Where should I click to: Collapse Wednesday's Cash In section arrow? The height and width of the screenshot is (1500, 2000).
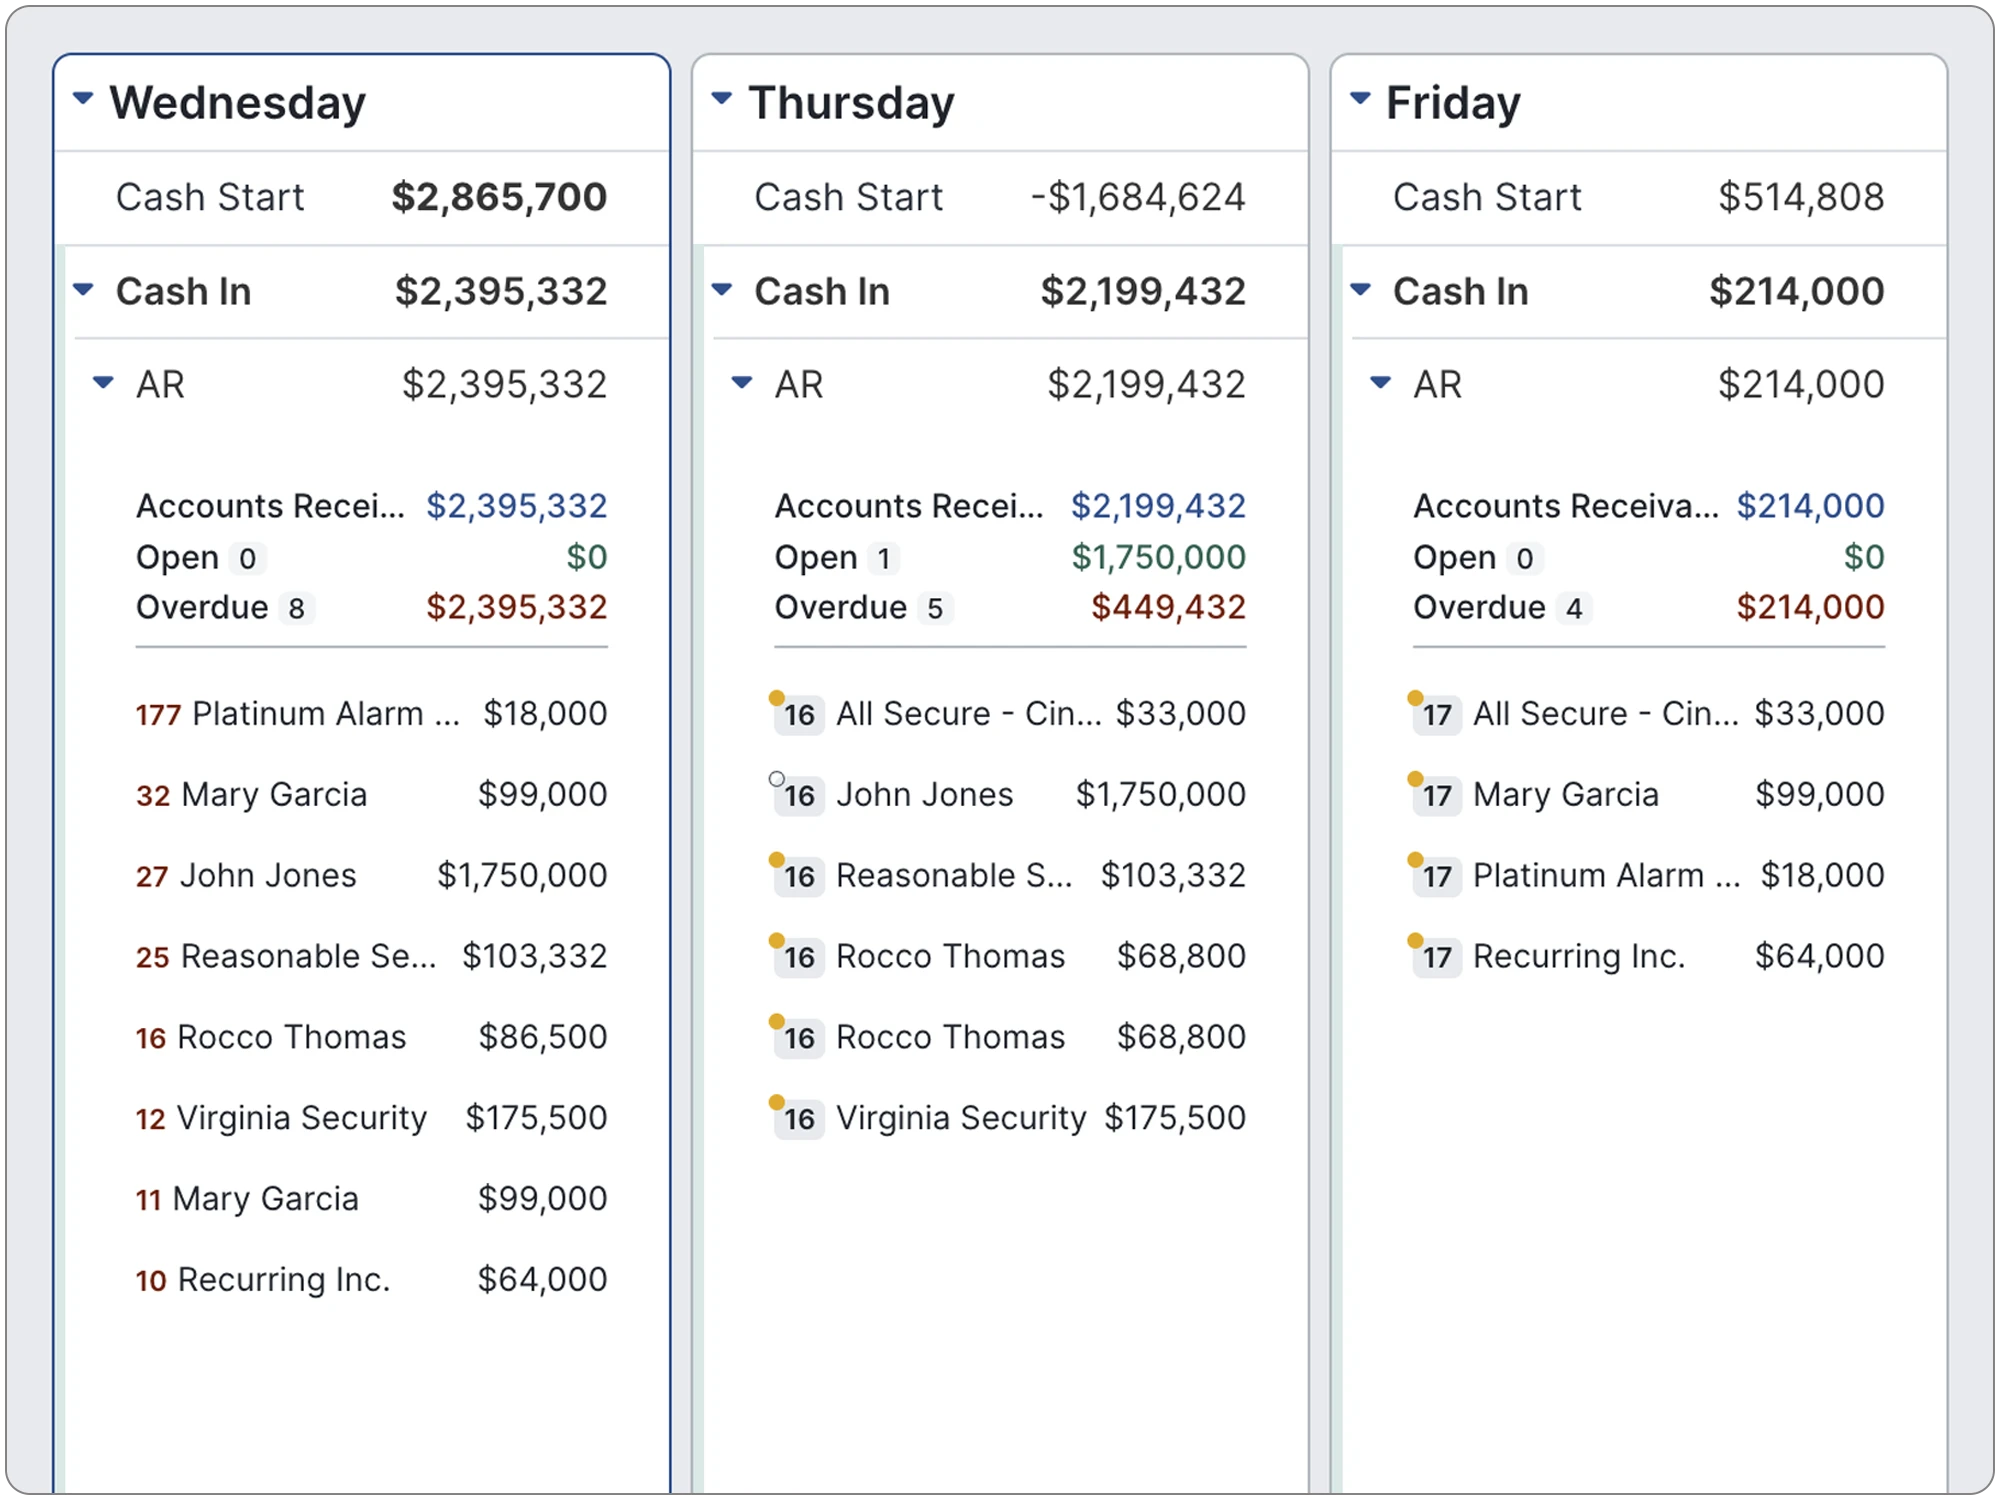tap(83, 290)
